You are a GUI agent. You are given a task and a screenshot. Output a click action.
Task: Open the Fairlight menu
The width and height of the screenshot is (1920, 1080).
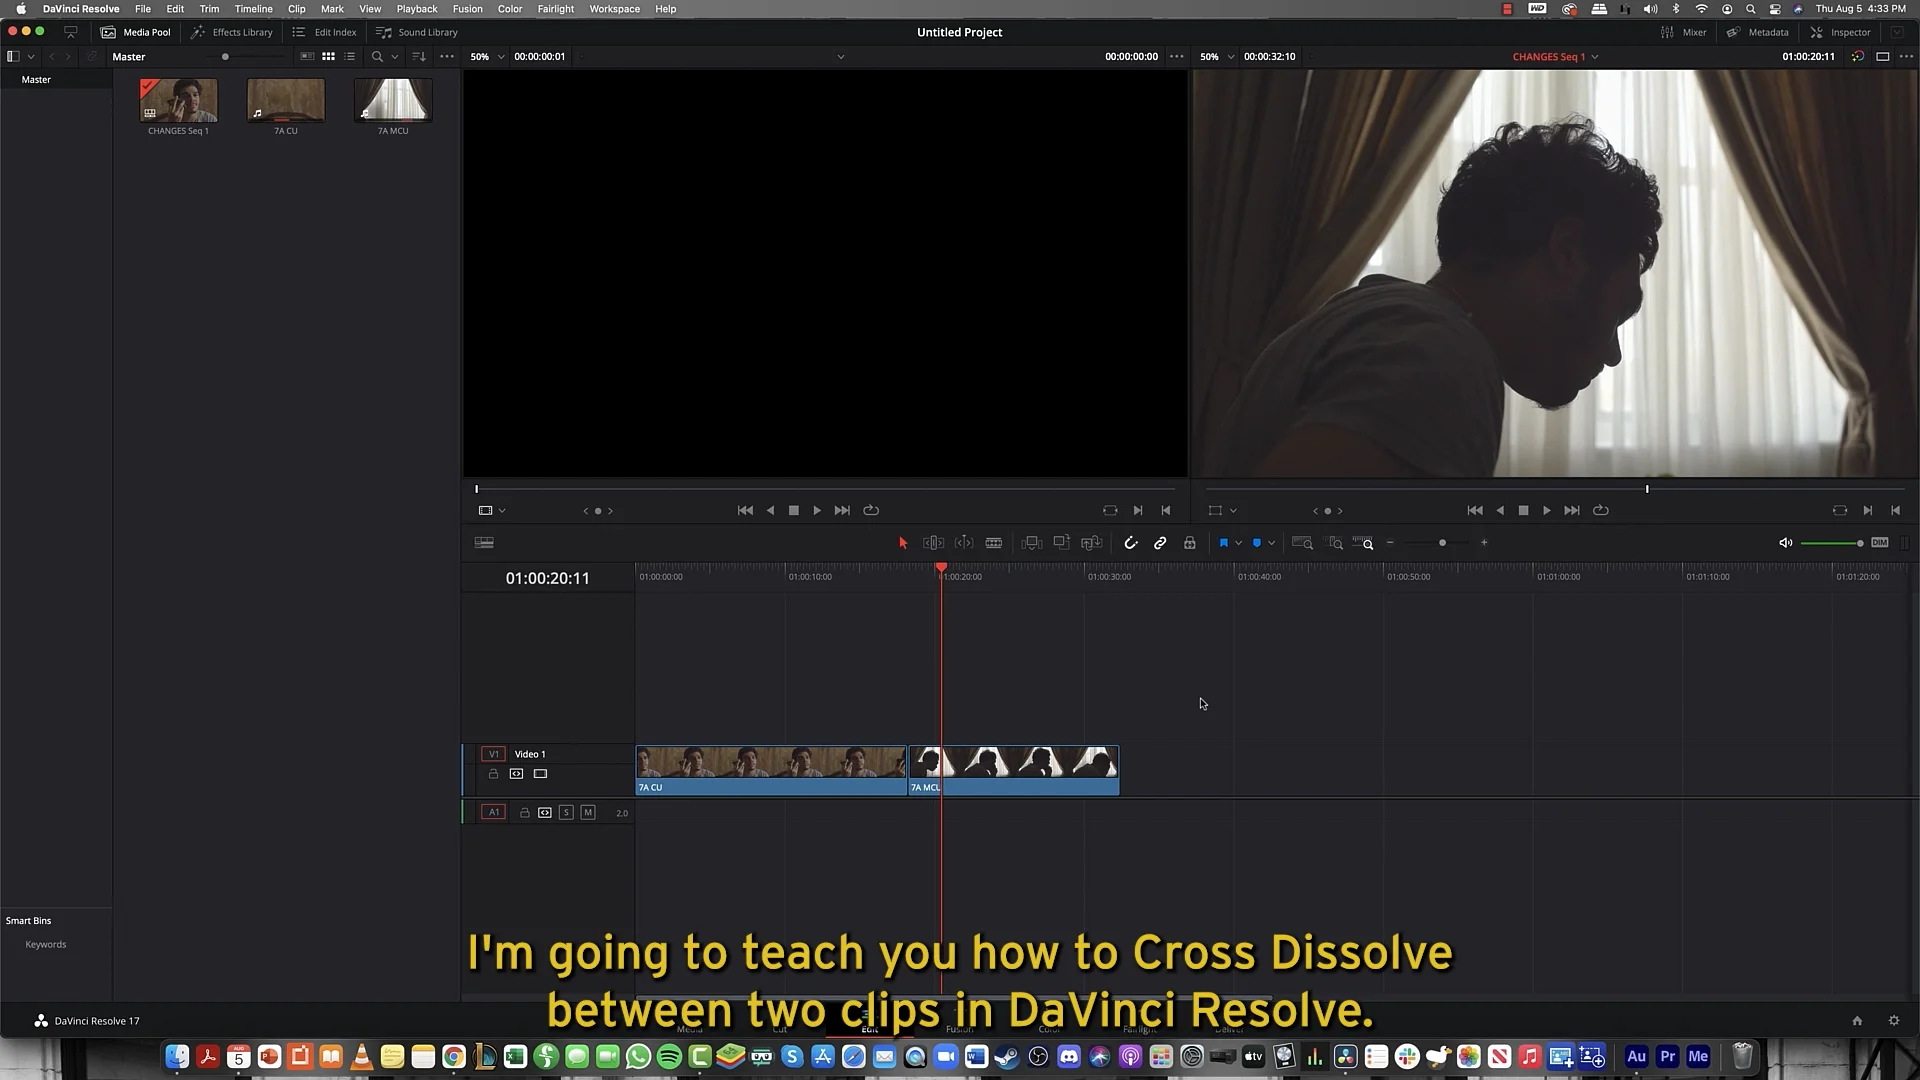(556, 9)
